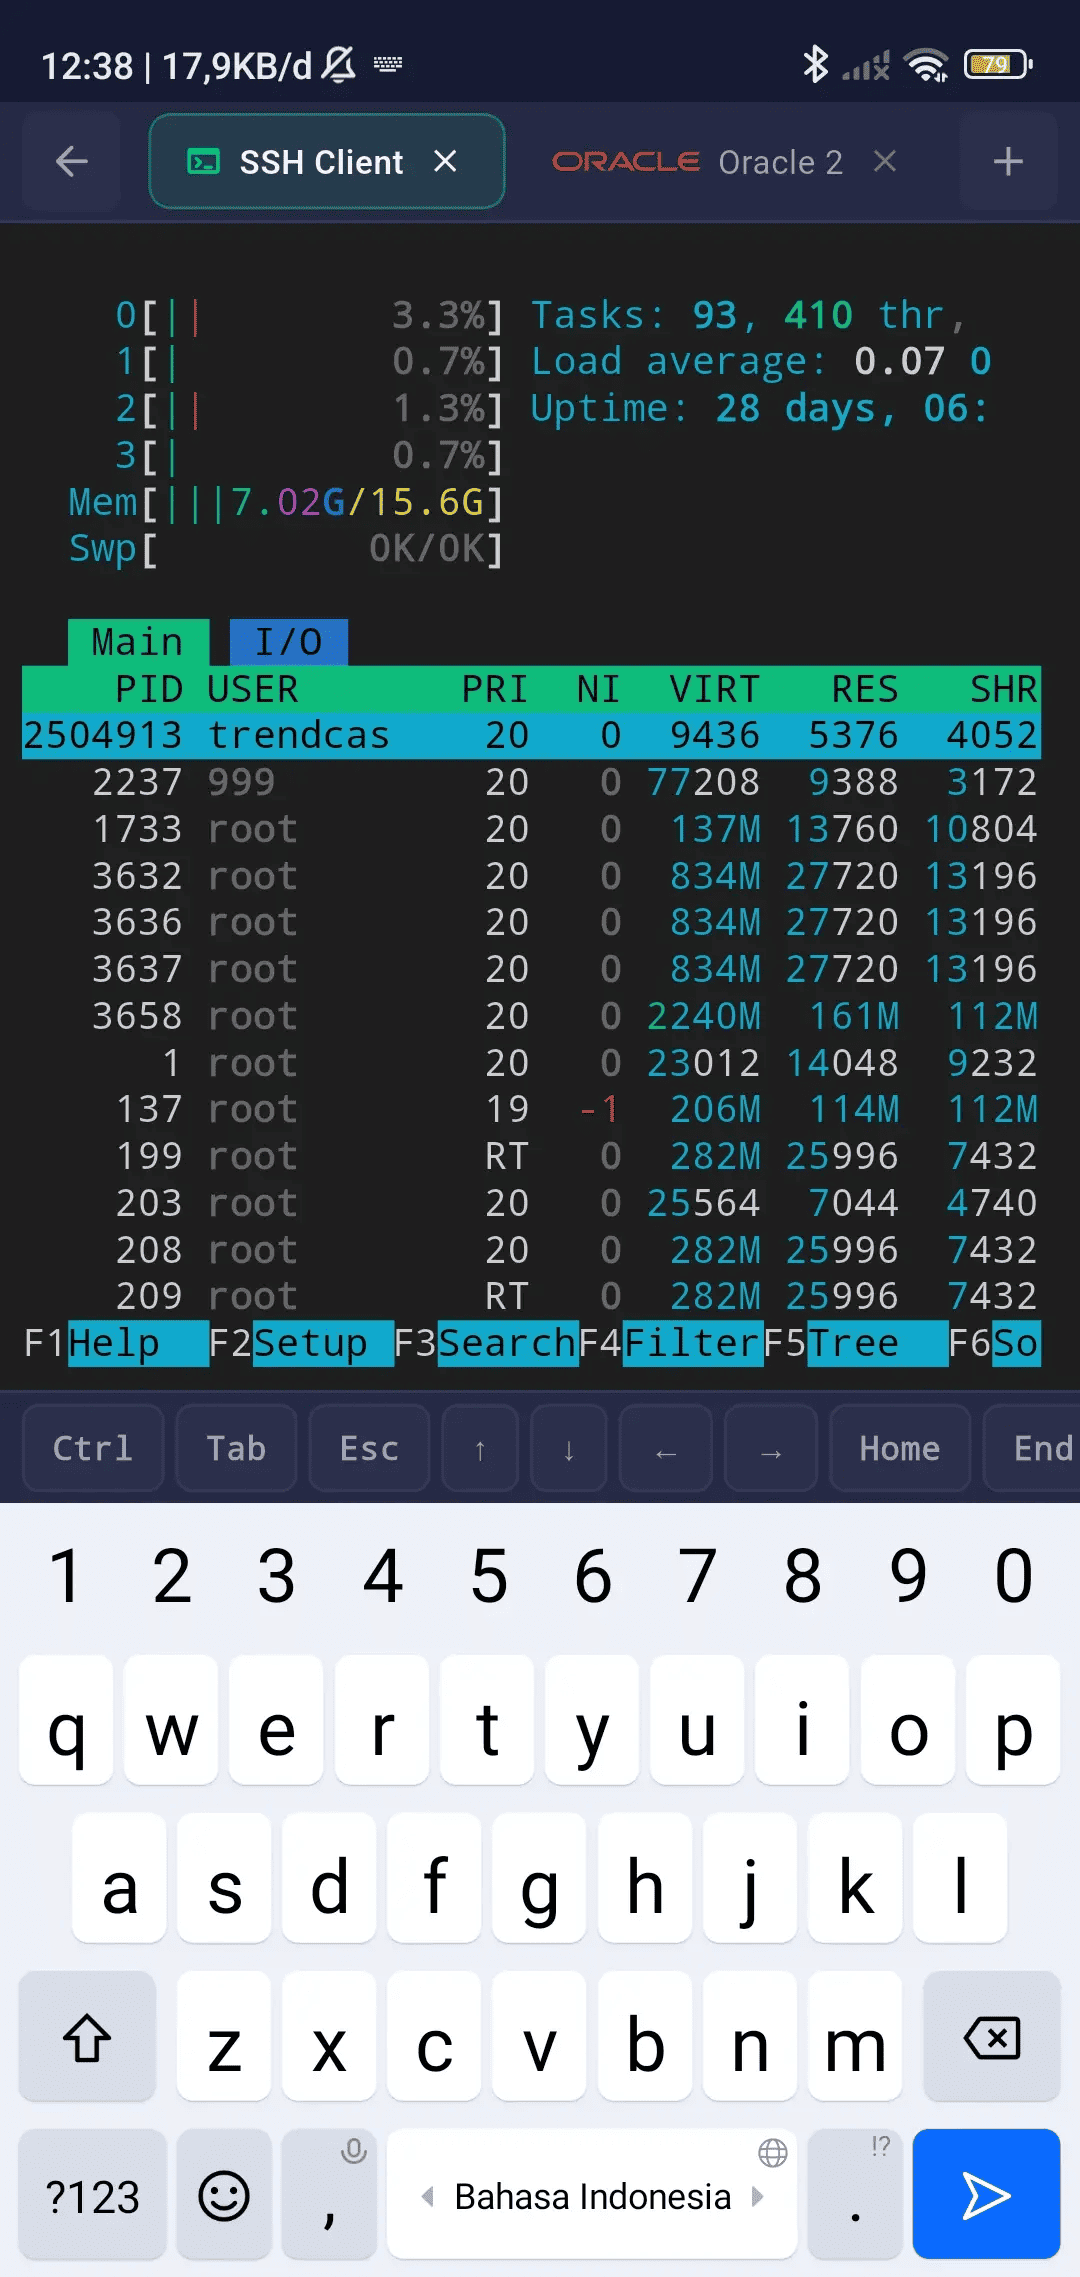Click the USER column header
The width and height of the screenshot is (1080, 2277).
point(253,689)
